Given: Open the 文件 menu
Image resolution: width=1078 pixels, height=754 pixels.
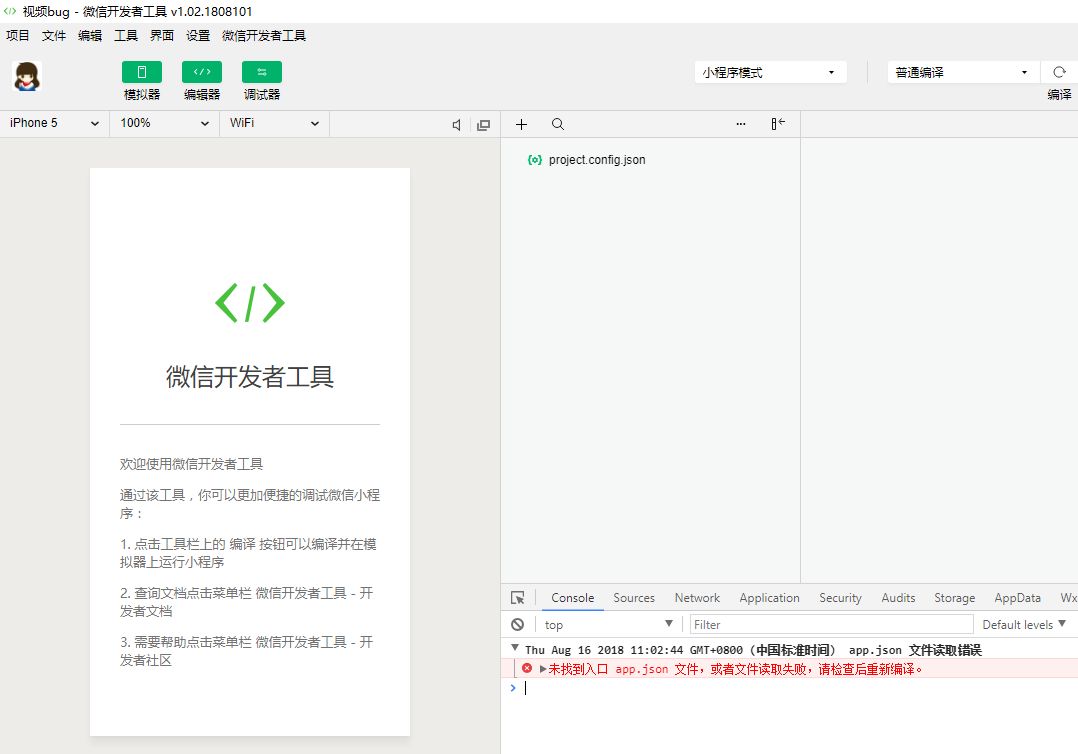Looking at the screenshot, I should pos(54,36).
